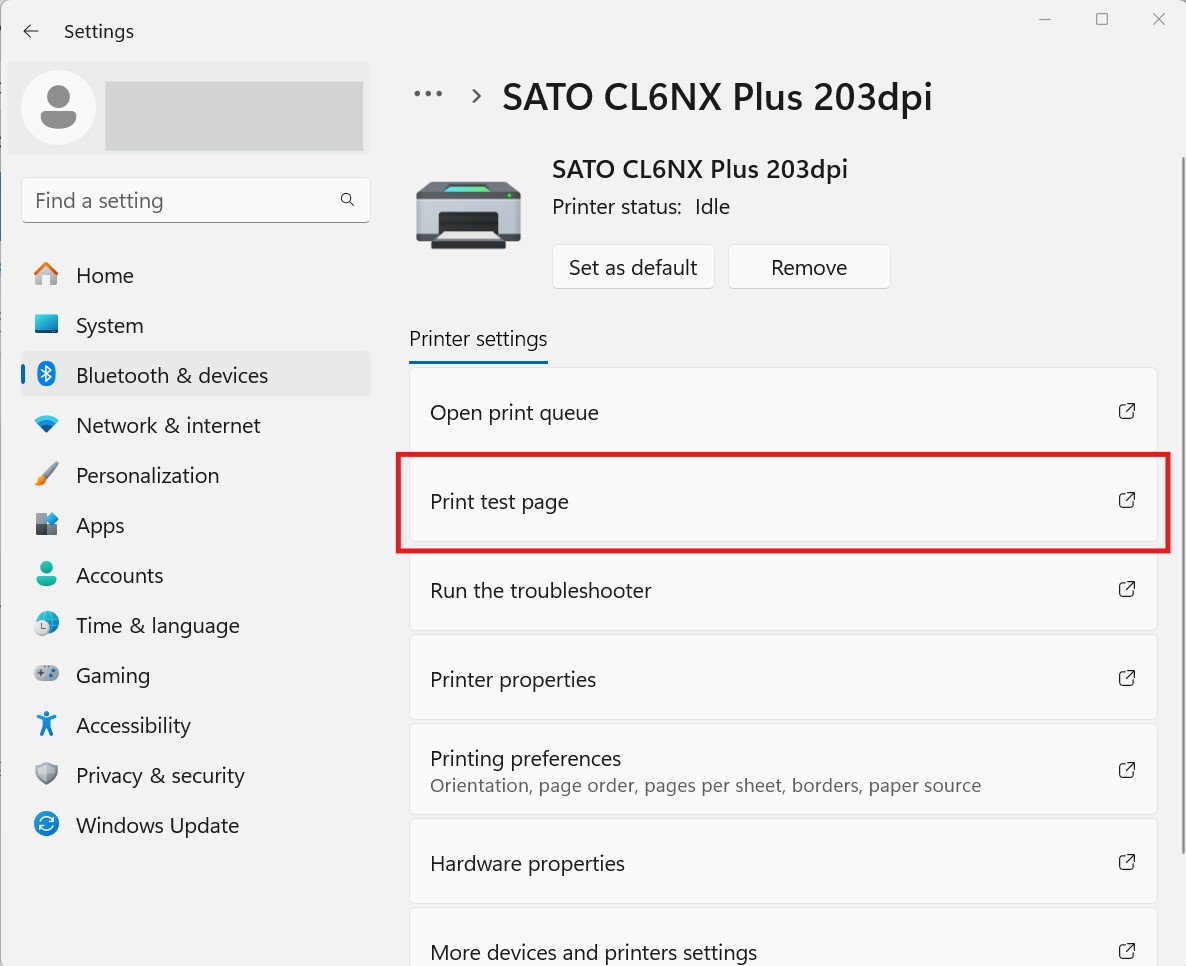Open the breadcrumb overflow ellipsis menu

click(x=428, y=94)
